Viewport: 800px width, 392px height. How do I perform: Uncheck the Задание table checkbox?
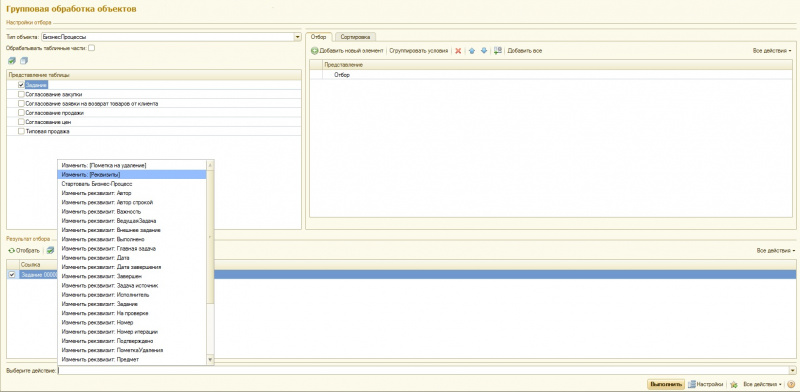[x=21, y=85]
